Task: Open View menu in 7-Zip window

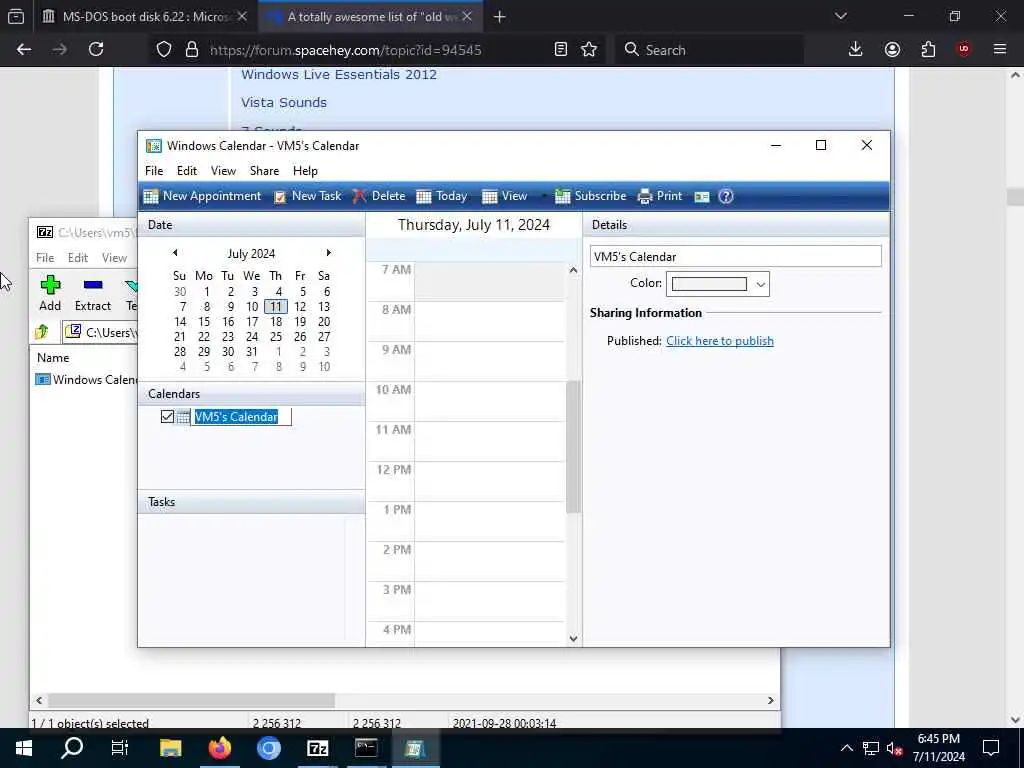Action: (114, 257)
